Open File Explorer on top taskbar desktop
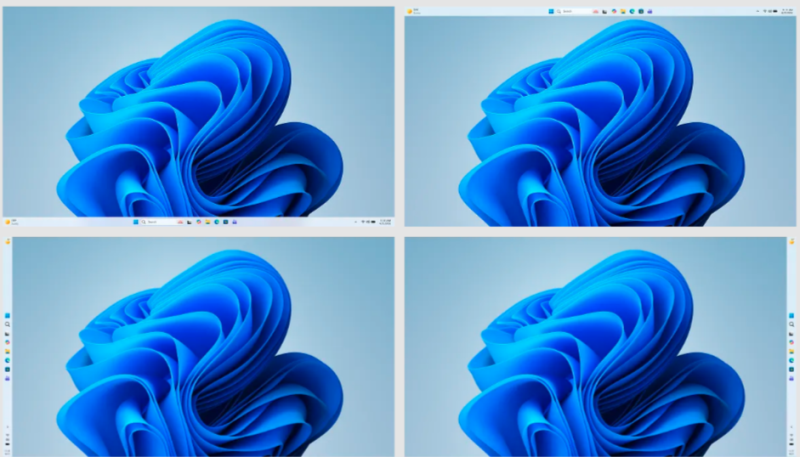 (x=623, y=11)
